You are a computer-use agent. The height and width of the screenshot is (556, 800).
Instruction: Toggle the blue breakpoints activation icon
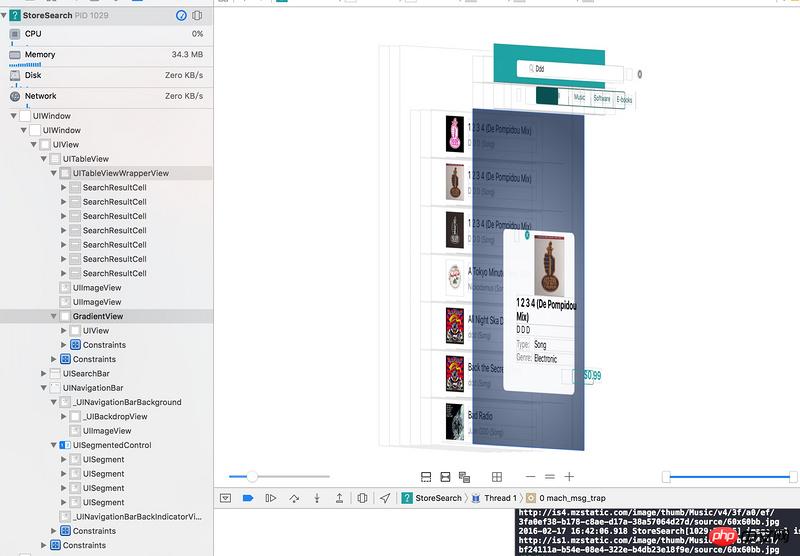pos(248,498)
